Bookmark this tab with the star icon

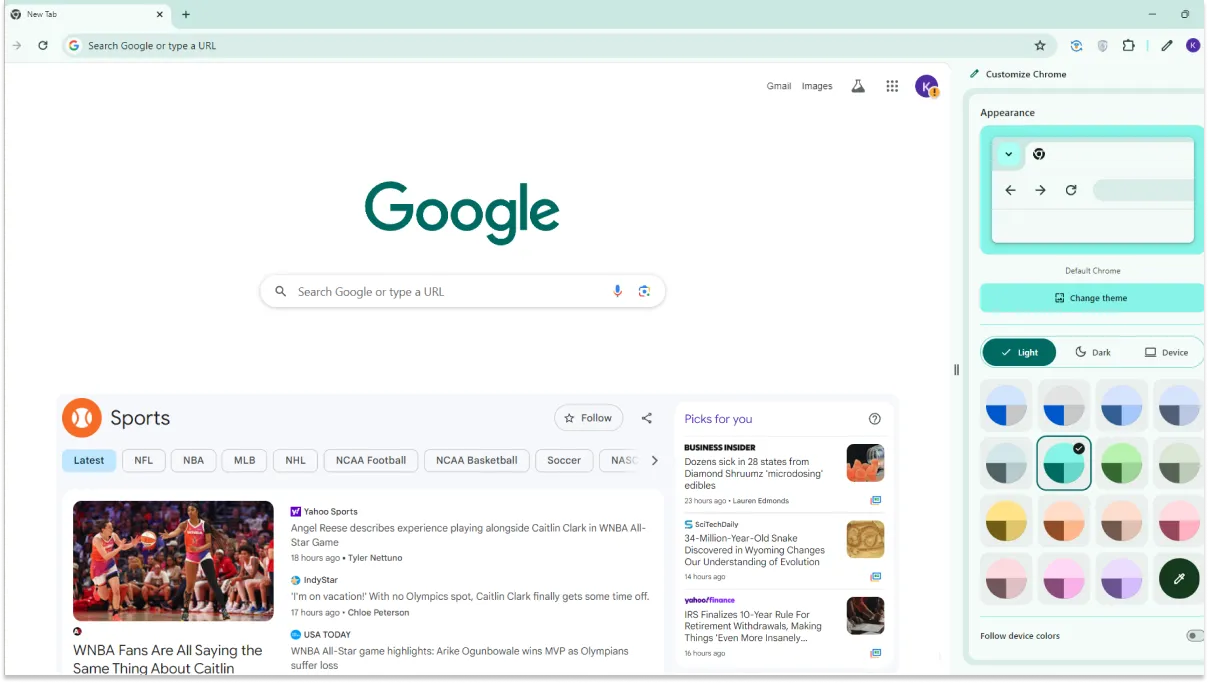[x=1040, y=45]
